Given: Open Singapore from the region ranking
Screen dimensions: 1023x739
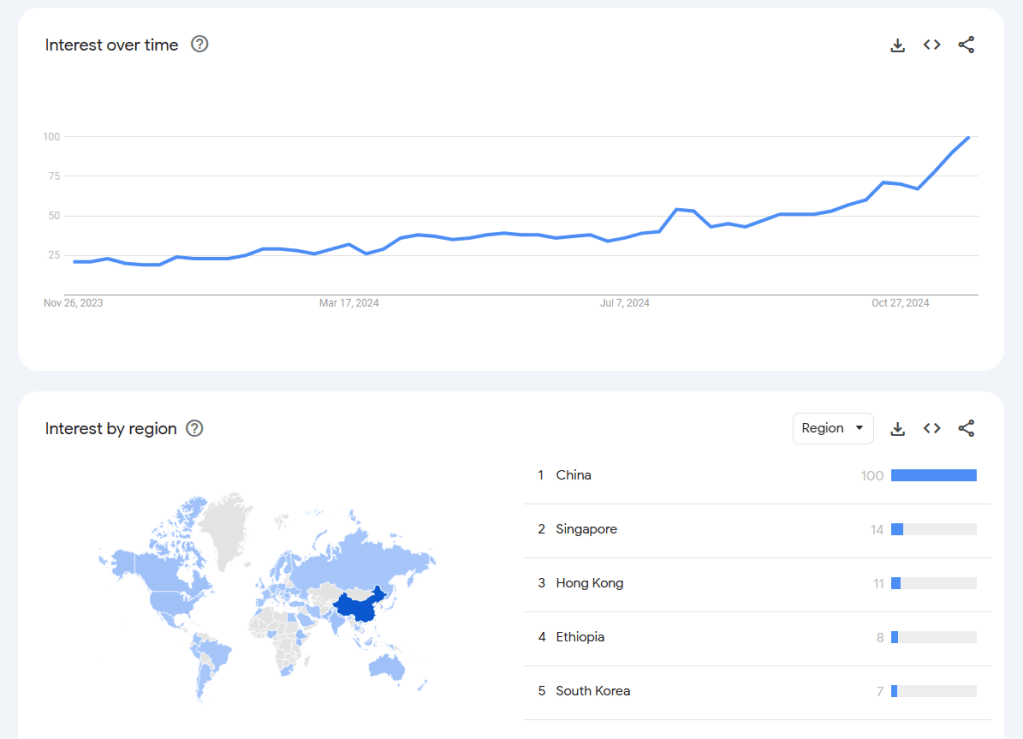Looking at the screenshot, I should tap(586, 529).
